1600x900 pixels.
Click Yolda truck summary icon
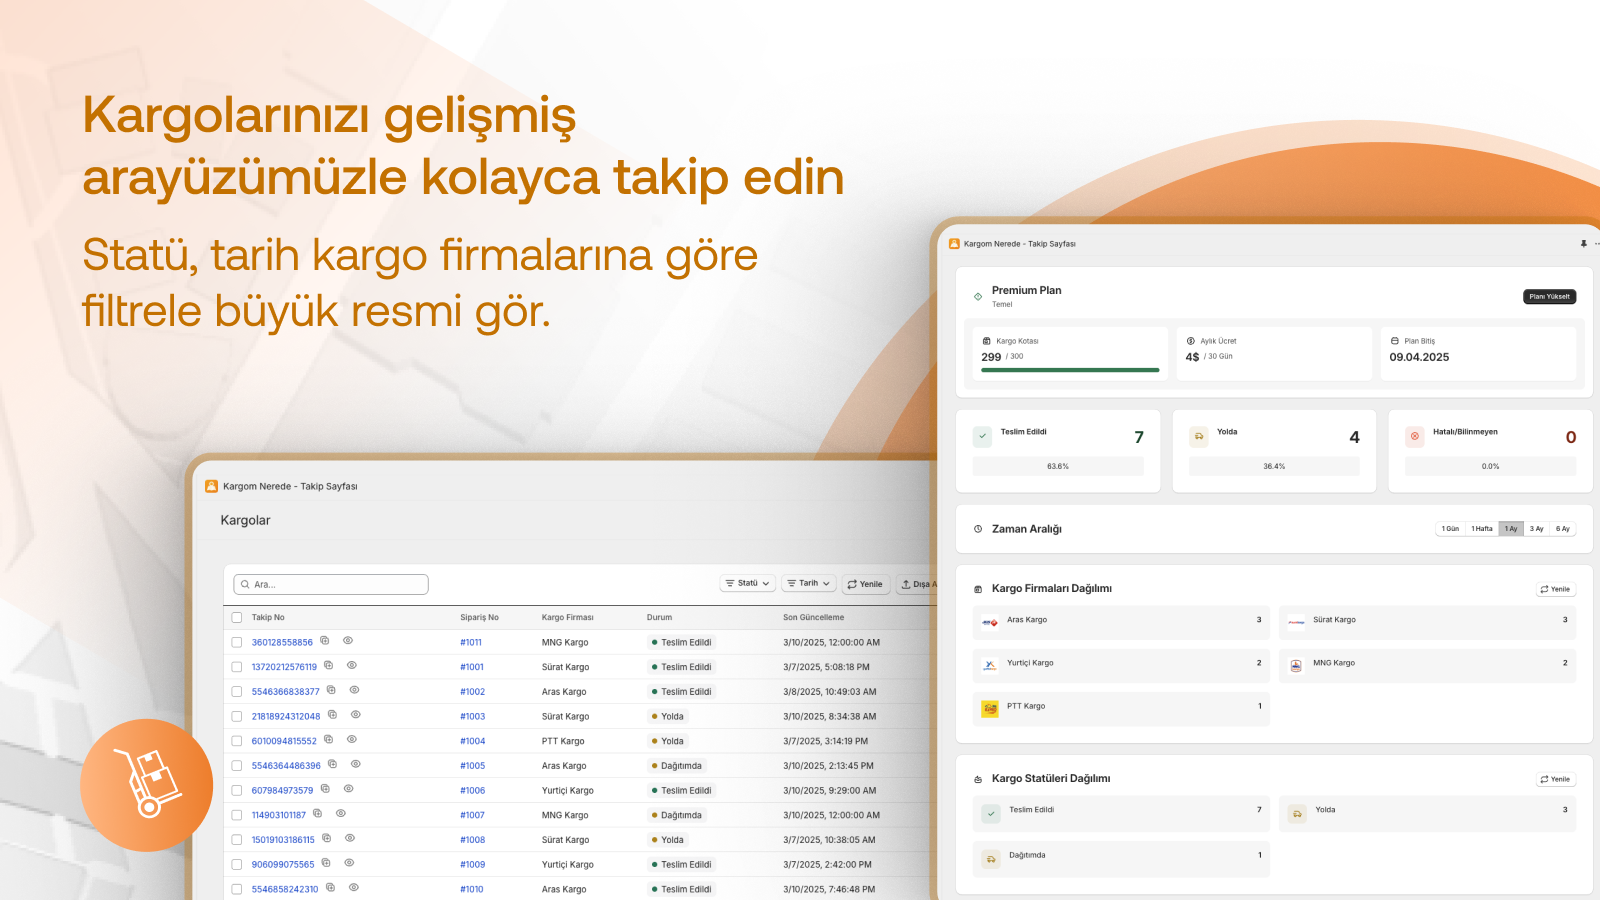point(1199,436)
